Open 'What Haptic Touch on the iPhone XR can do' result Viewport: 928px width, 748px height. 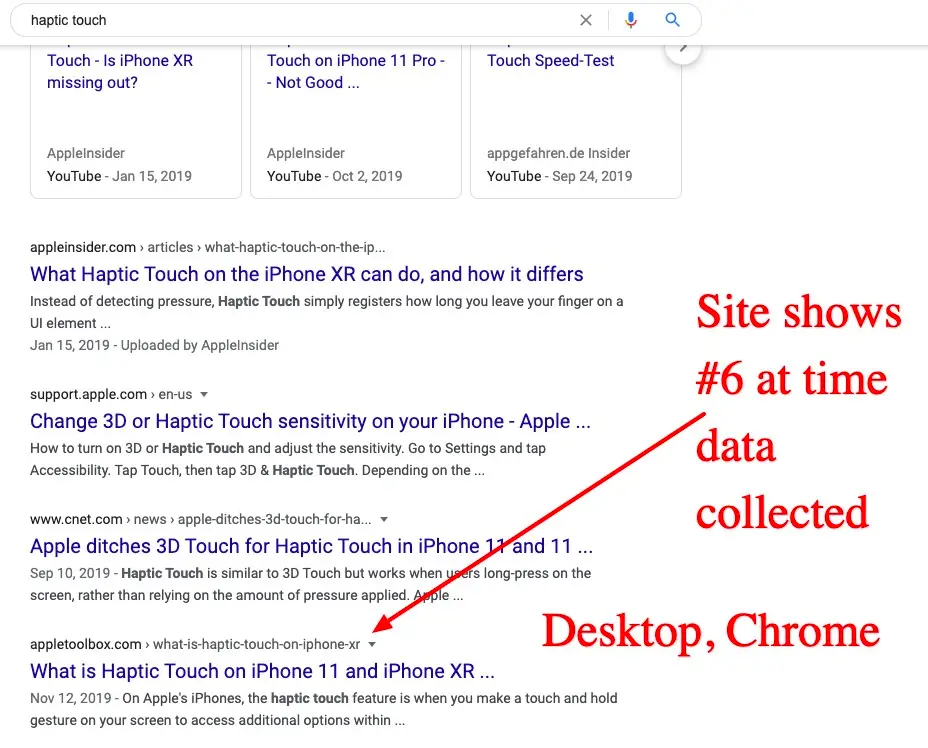click(307, 274)
